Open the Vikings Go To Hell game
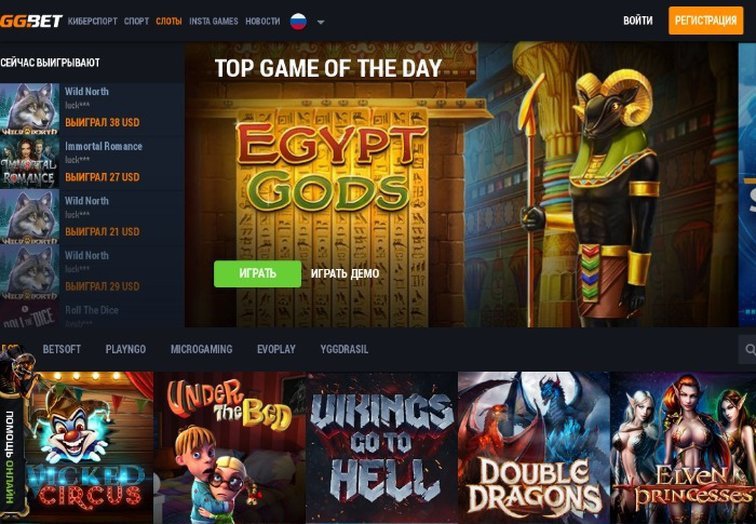This screenshot has width=756, height=524. pos(382,448)
